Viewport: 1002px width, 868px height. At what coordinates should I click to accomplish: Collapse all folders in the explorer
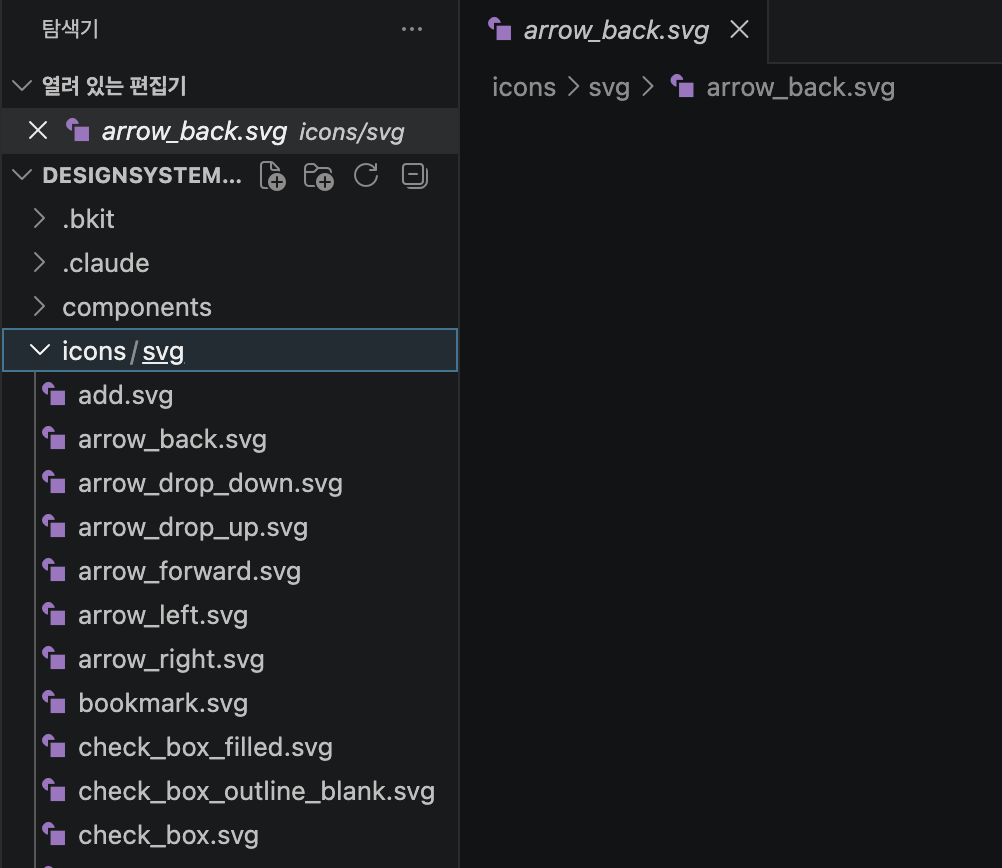[x=413, y=175]
